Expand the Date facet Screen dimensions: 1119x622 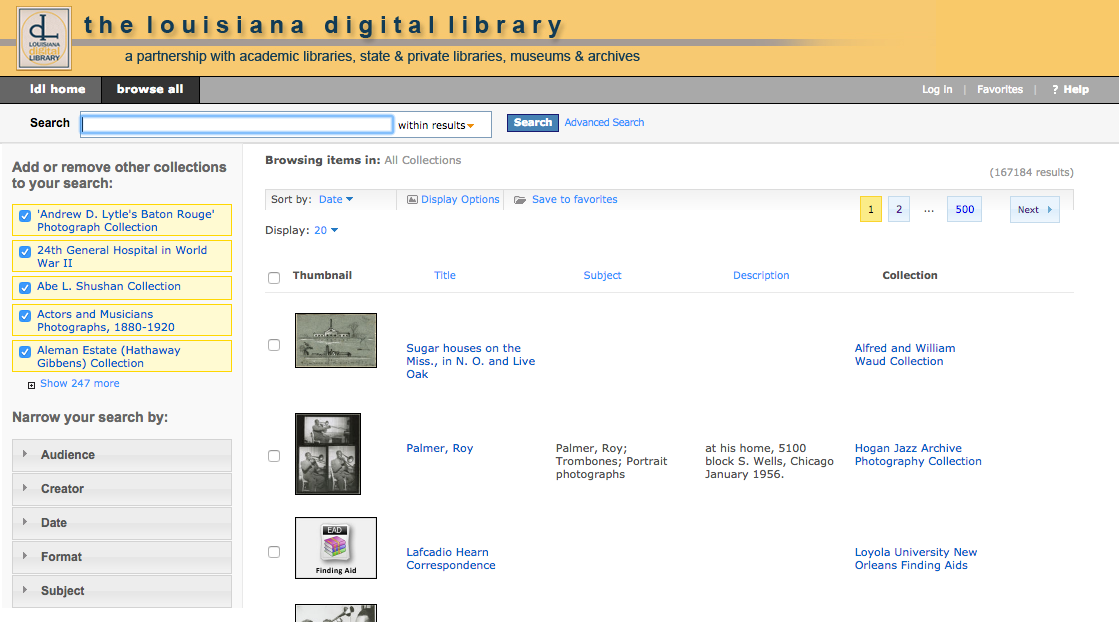[x=122, y=523]
